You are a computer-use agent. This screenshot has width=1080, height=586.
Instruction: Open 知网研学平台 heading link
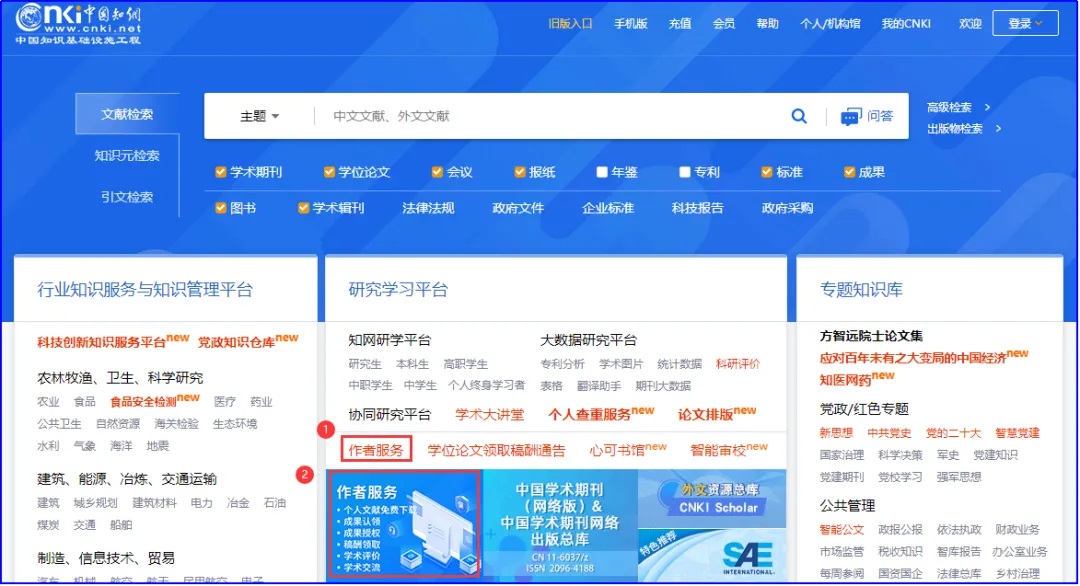[389, 340]
